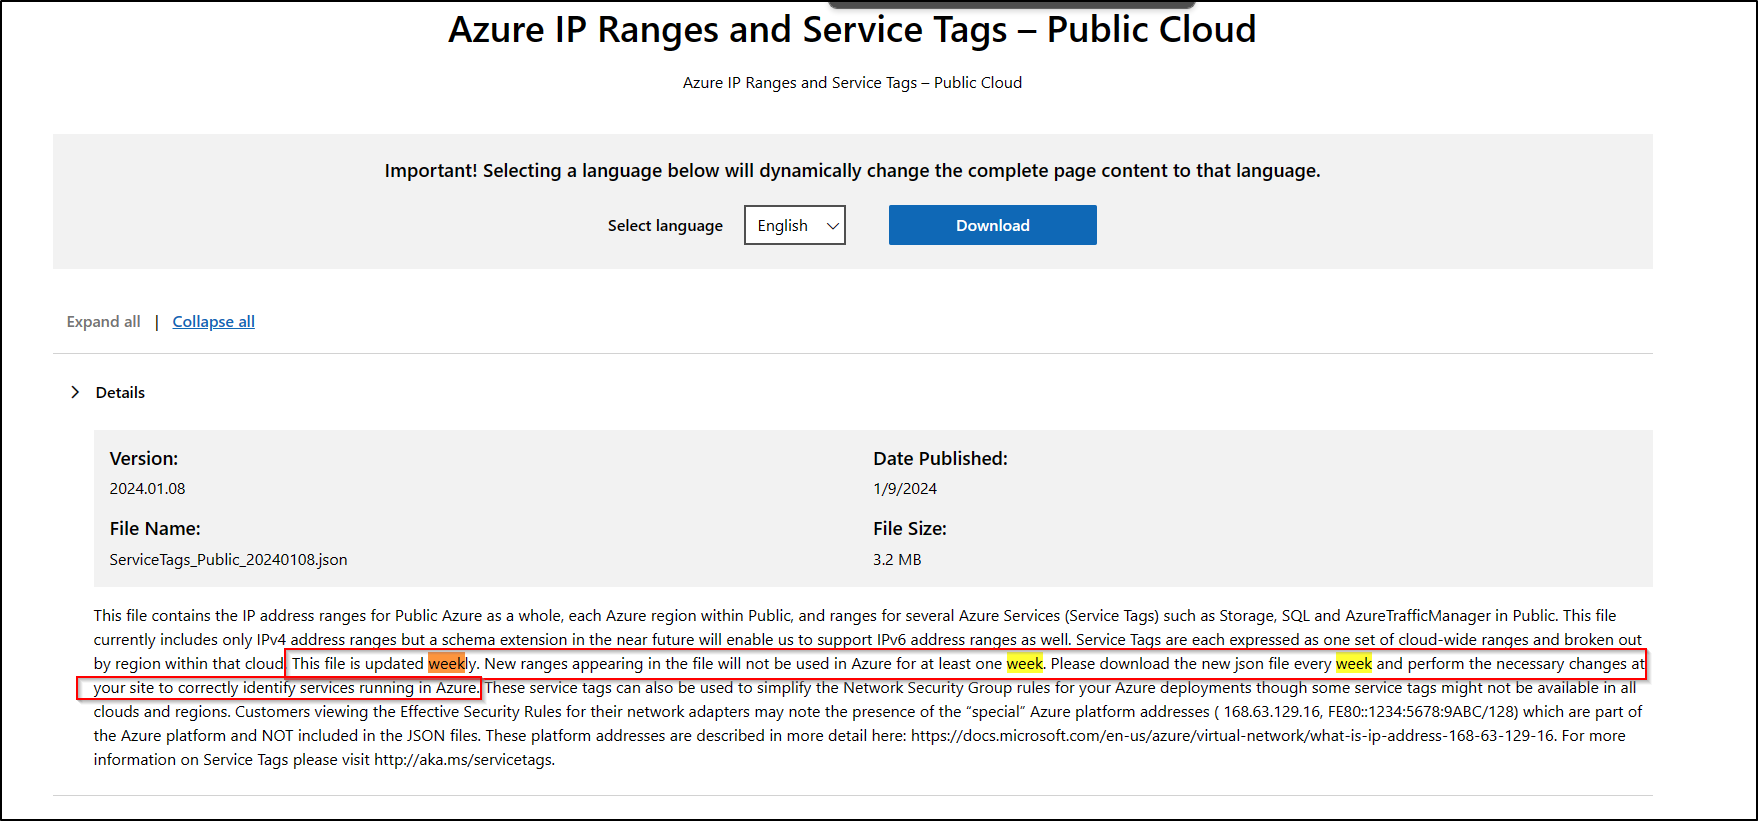Click the Important language notice text

click(852, 170)
